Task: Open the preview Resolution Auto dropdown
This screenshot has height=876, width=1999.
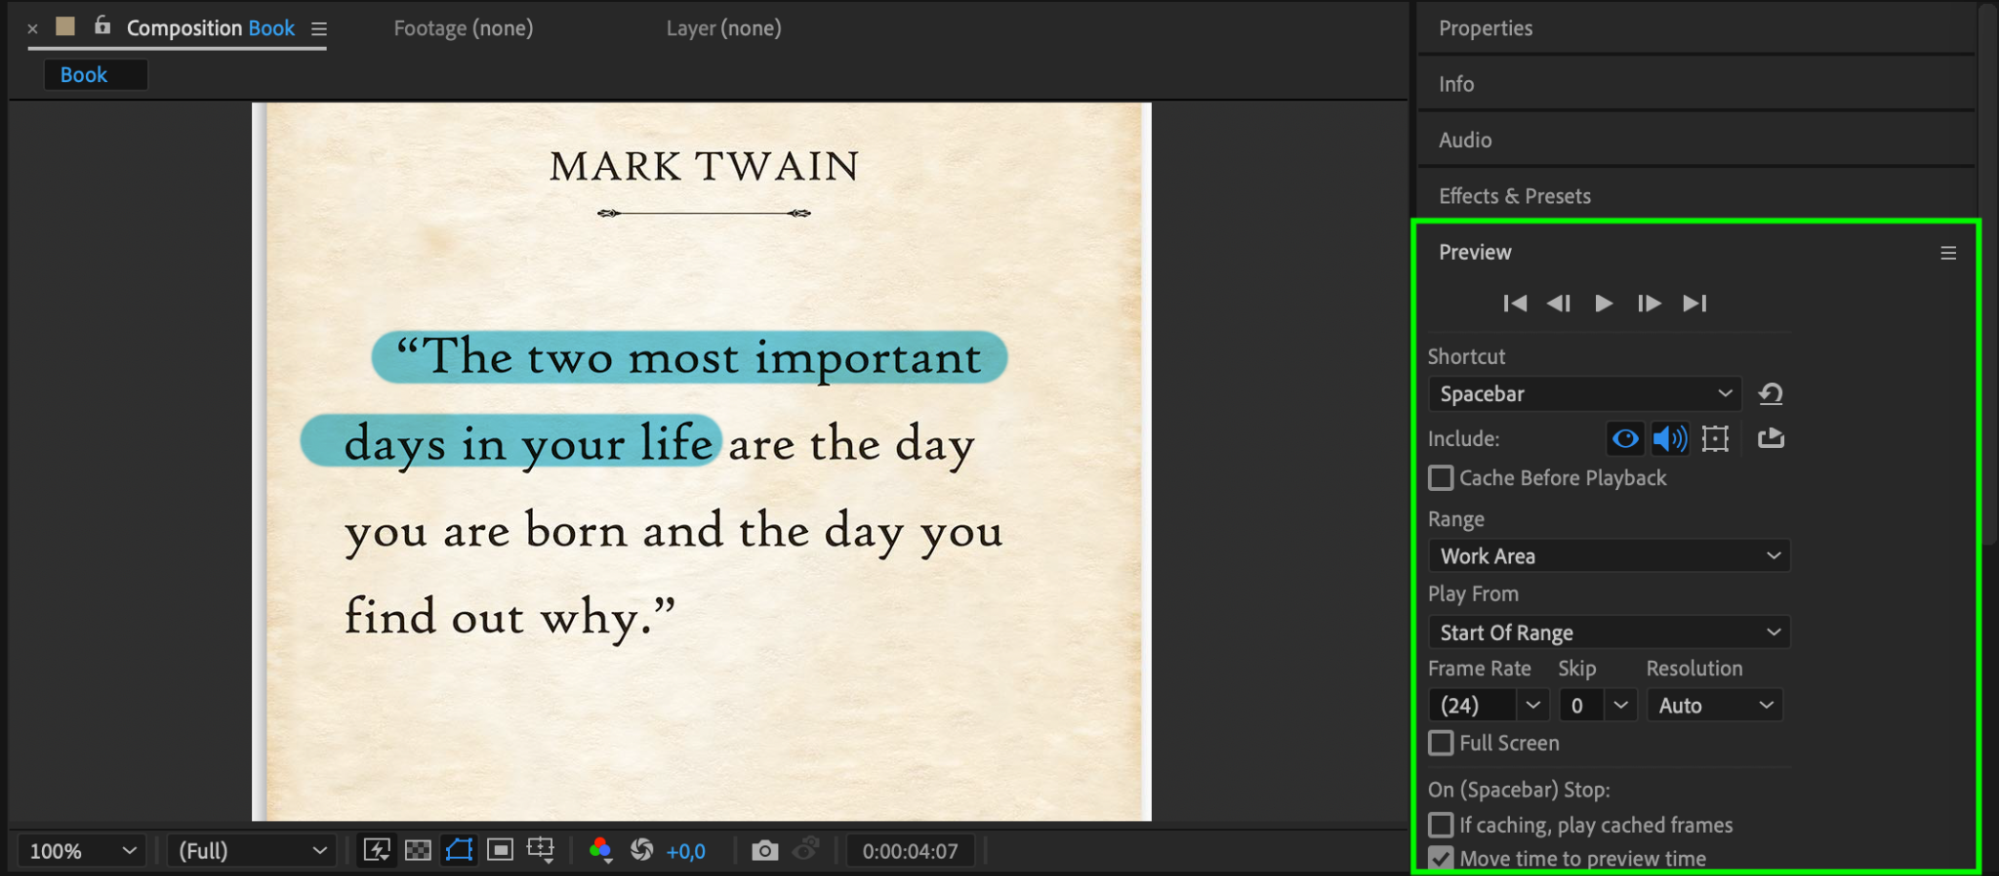Action: point(1715,705)
